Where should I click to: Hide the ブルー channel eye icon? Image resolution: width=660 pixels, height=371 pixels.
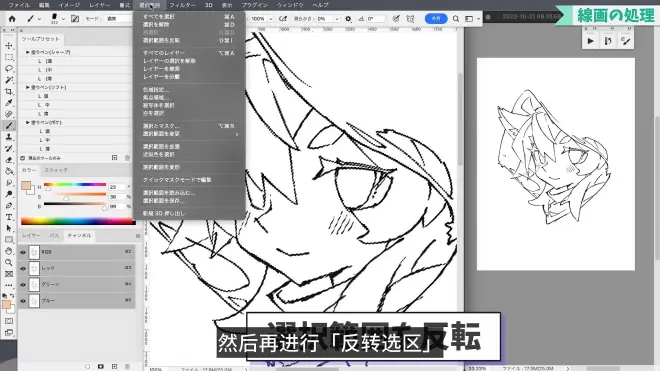coord(23,301)
